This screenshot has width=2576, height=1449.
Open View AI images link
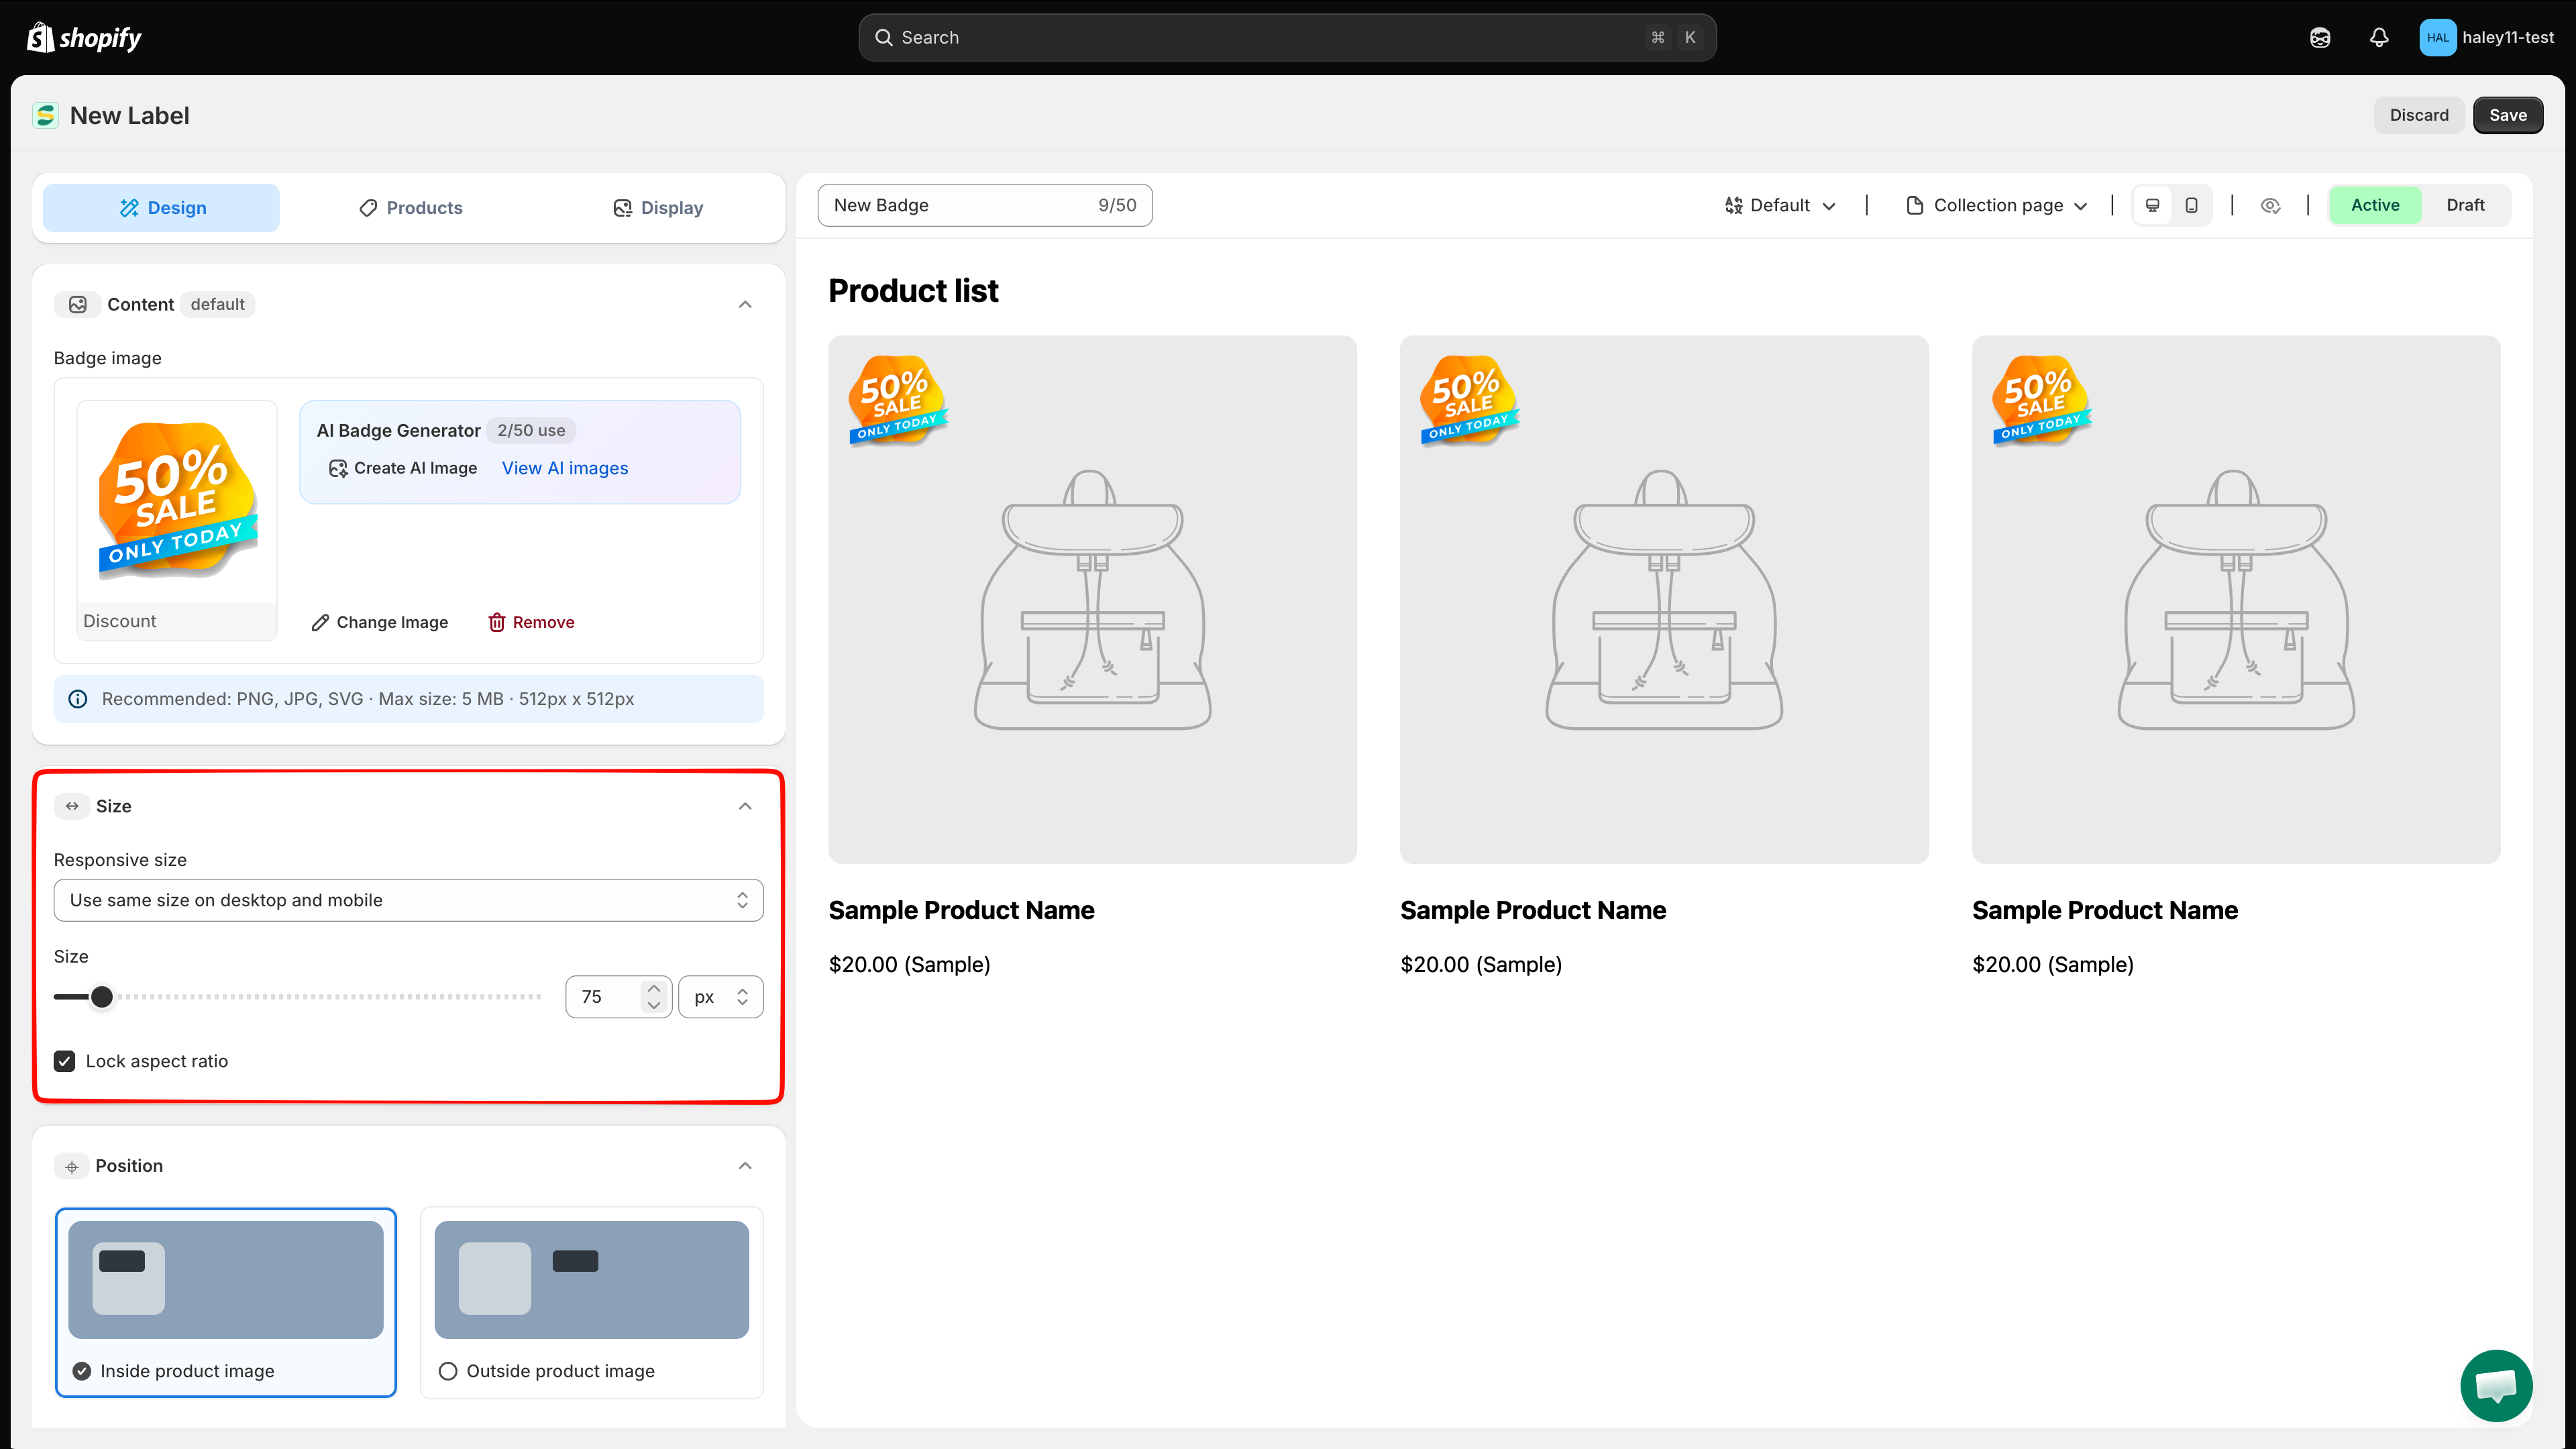pyautogui.click(x=565, y=468)
